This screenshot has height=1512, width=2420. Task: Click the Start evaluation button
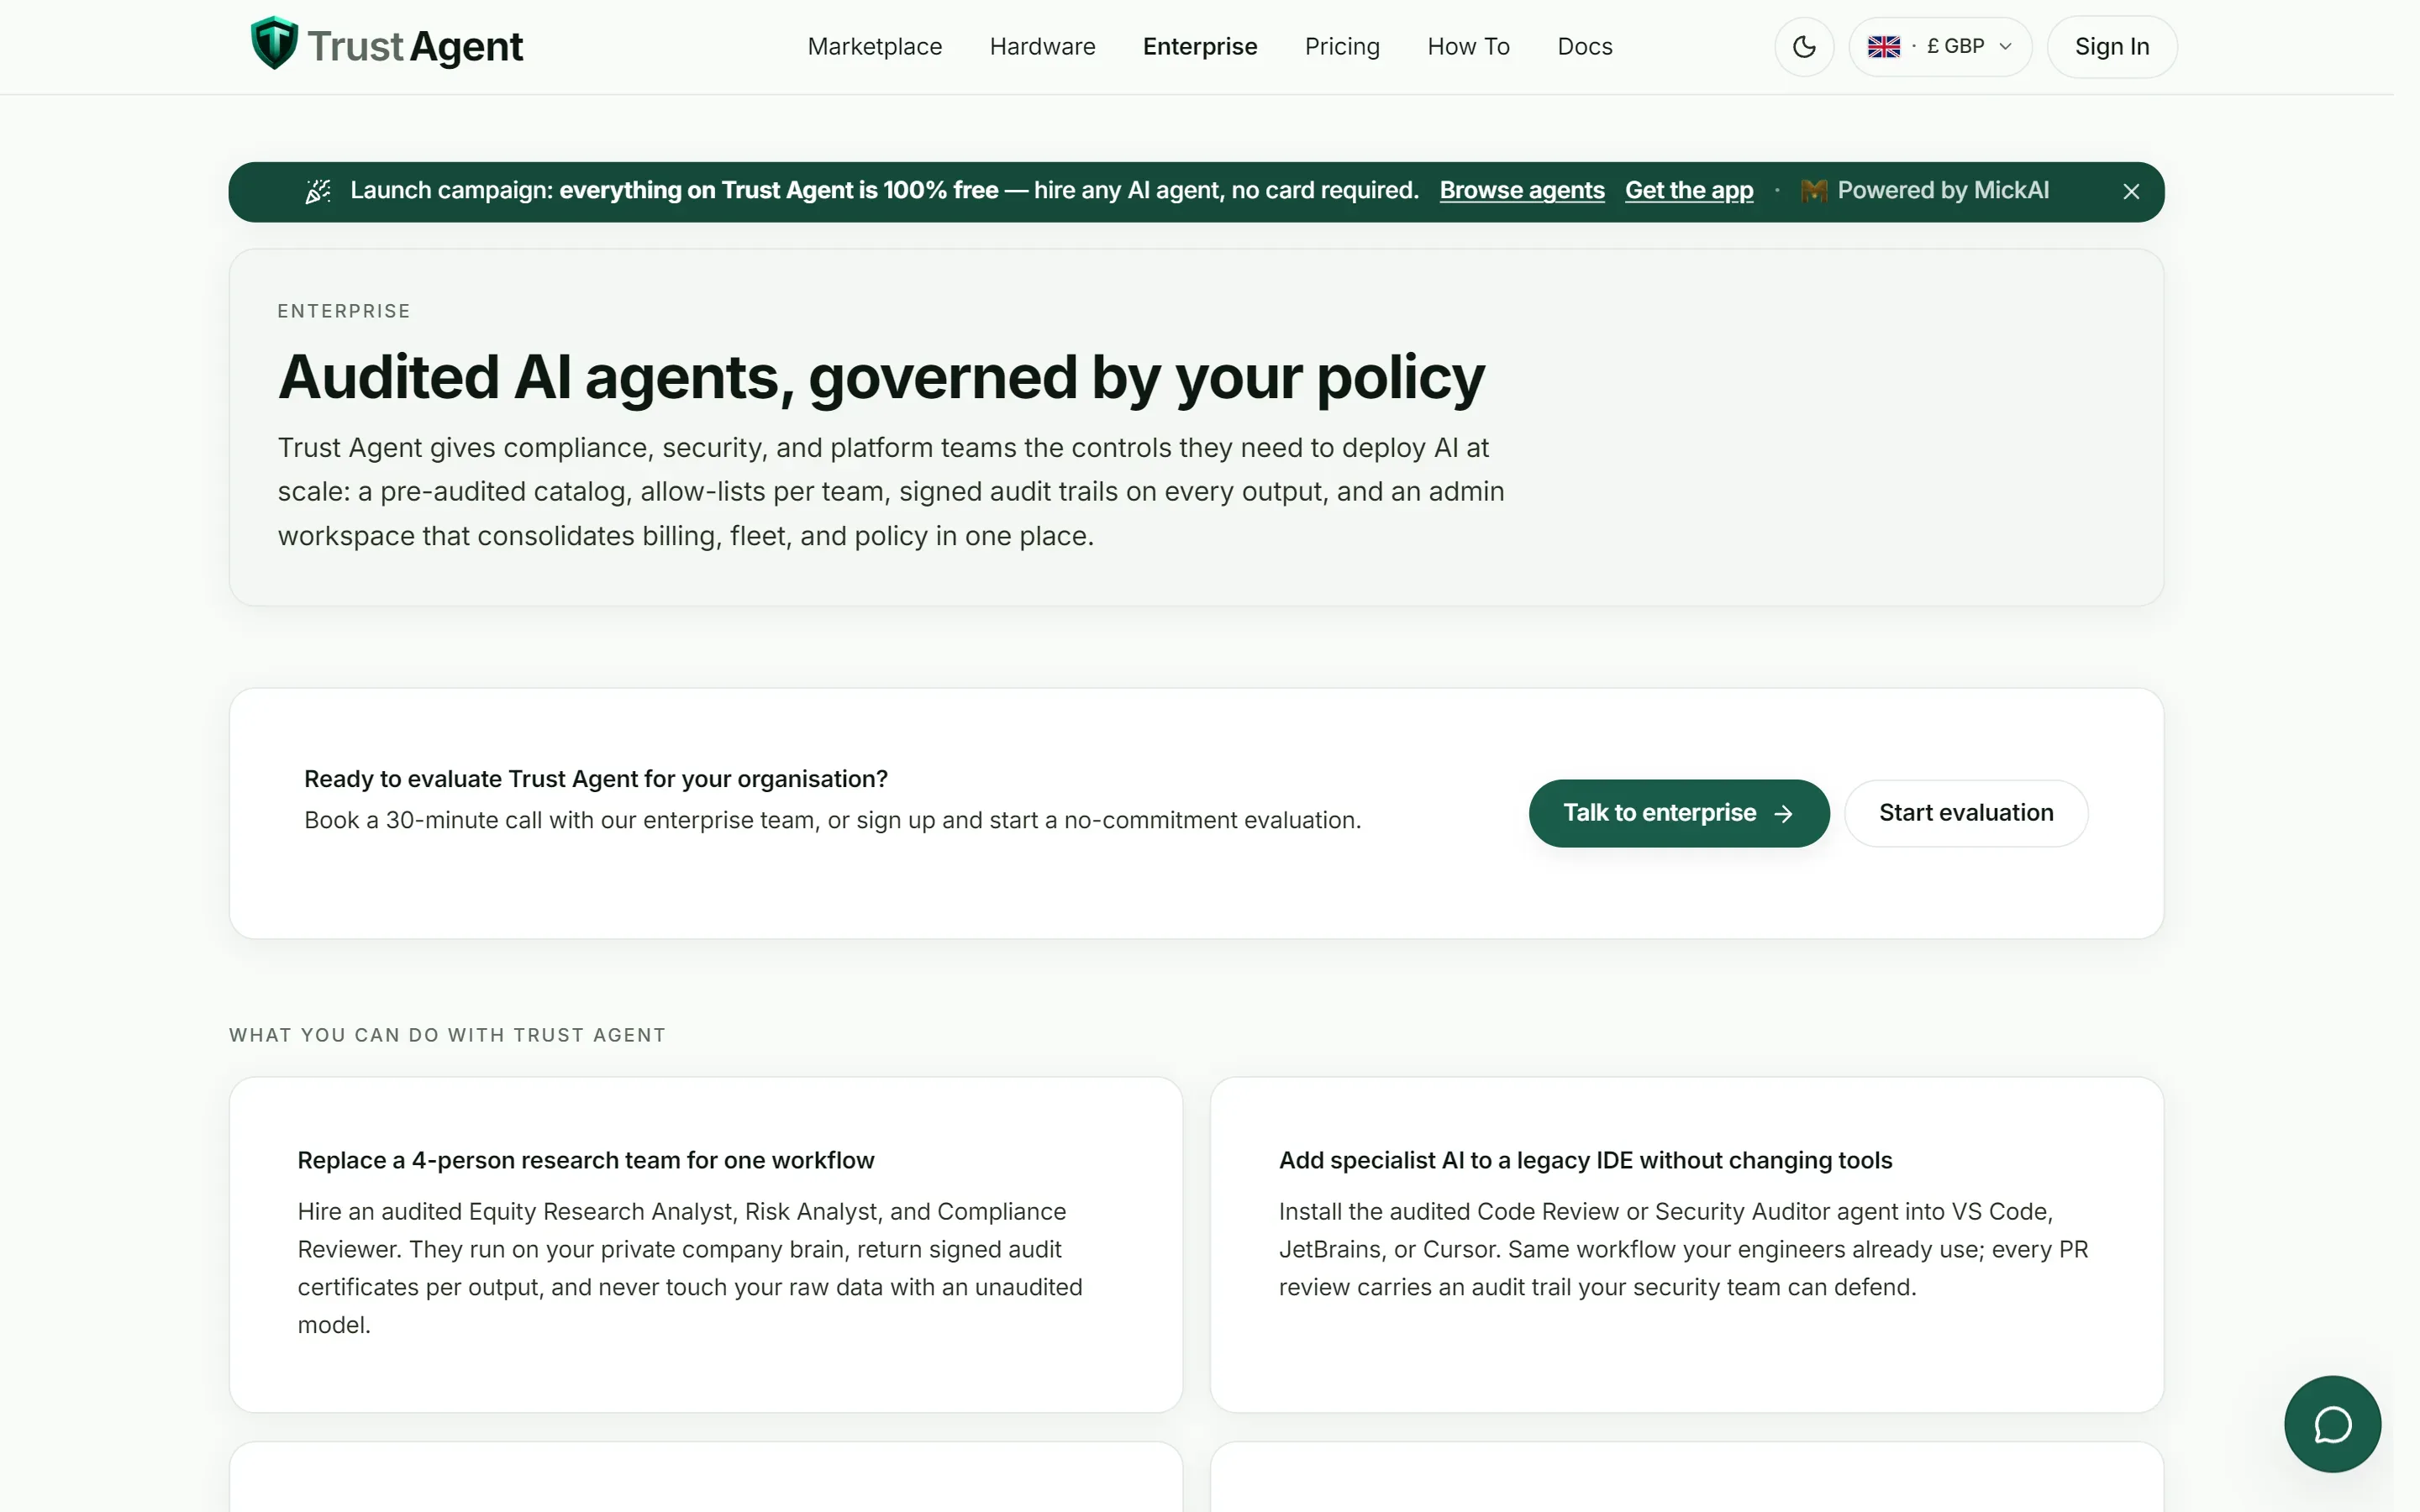tap(1965, 813)
